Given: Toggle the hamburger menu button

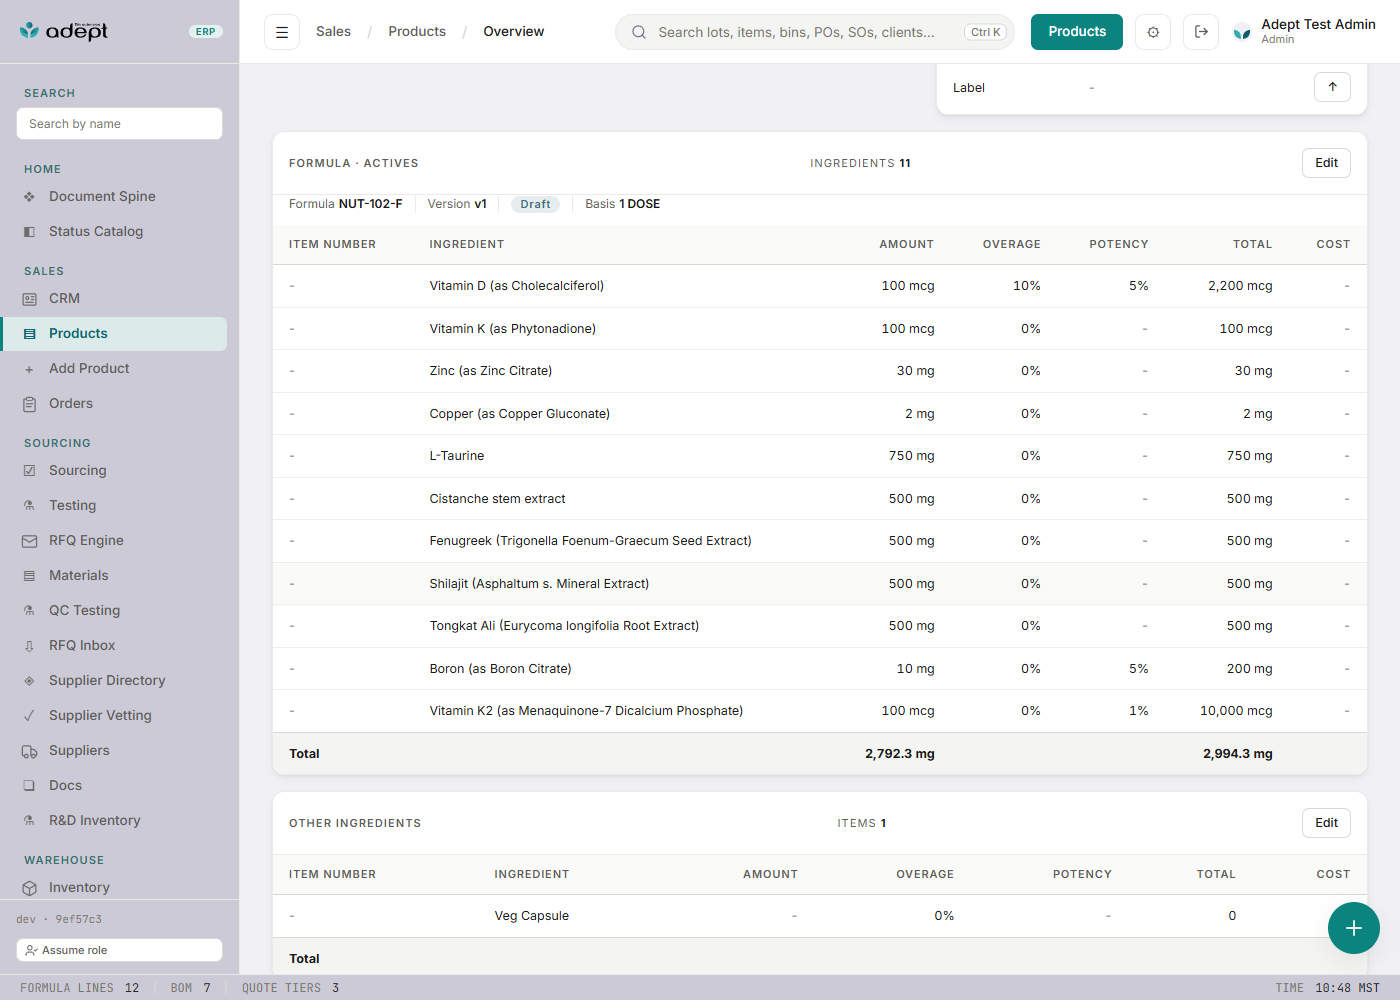Looking at the screenshot, I should [x=282, y=32].
